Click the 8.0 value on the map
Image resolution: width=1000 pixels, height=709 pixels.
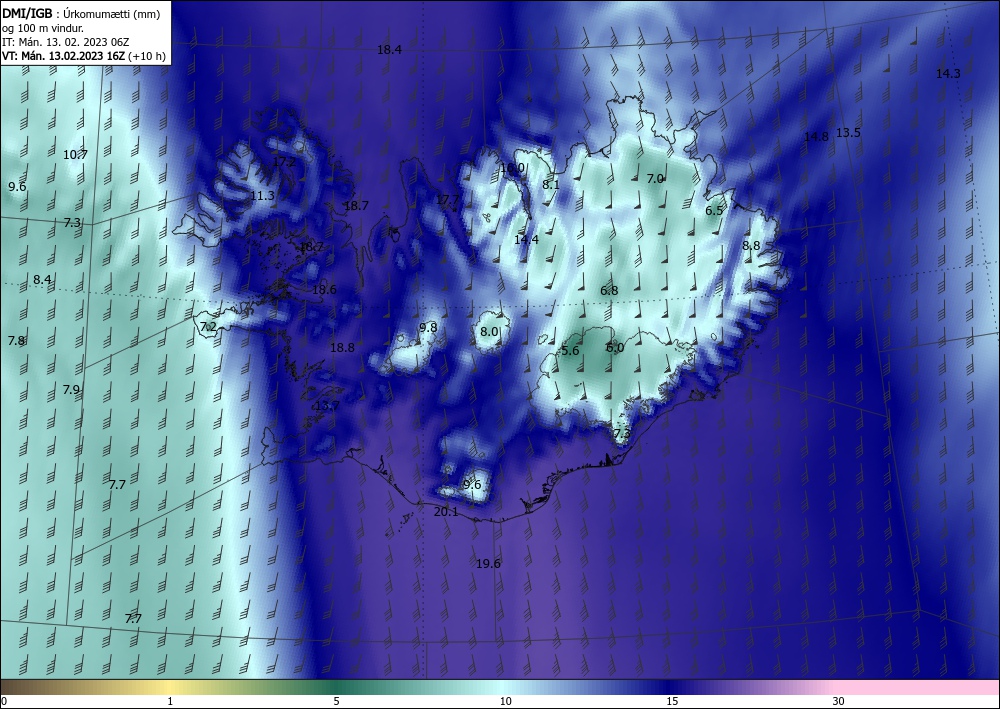pos(489,332)
